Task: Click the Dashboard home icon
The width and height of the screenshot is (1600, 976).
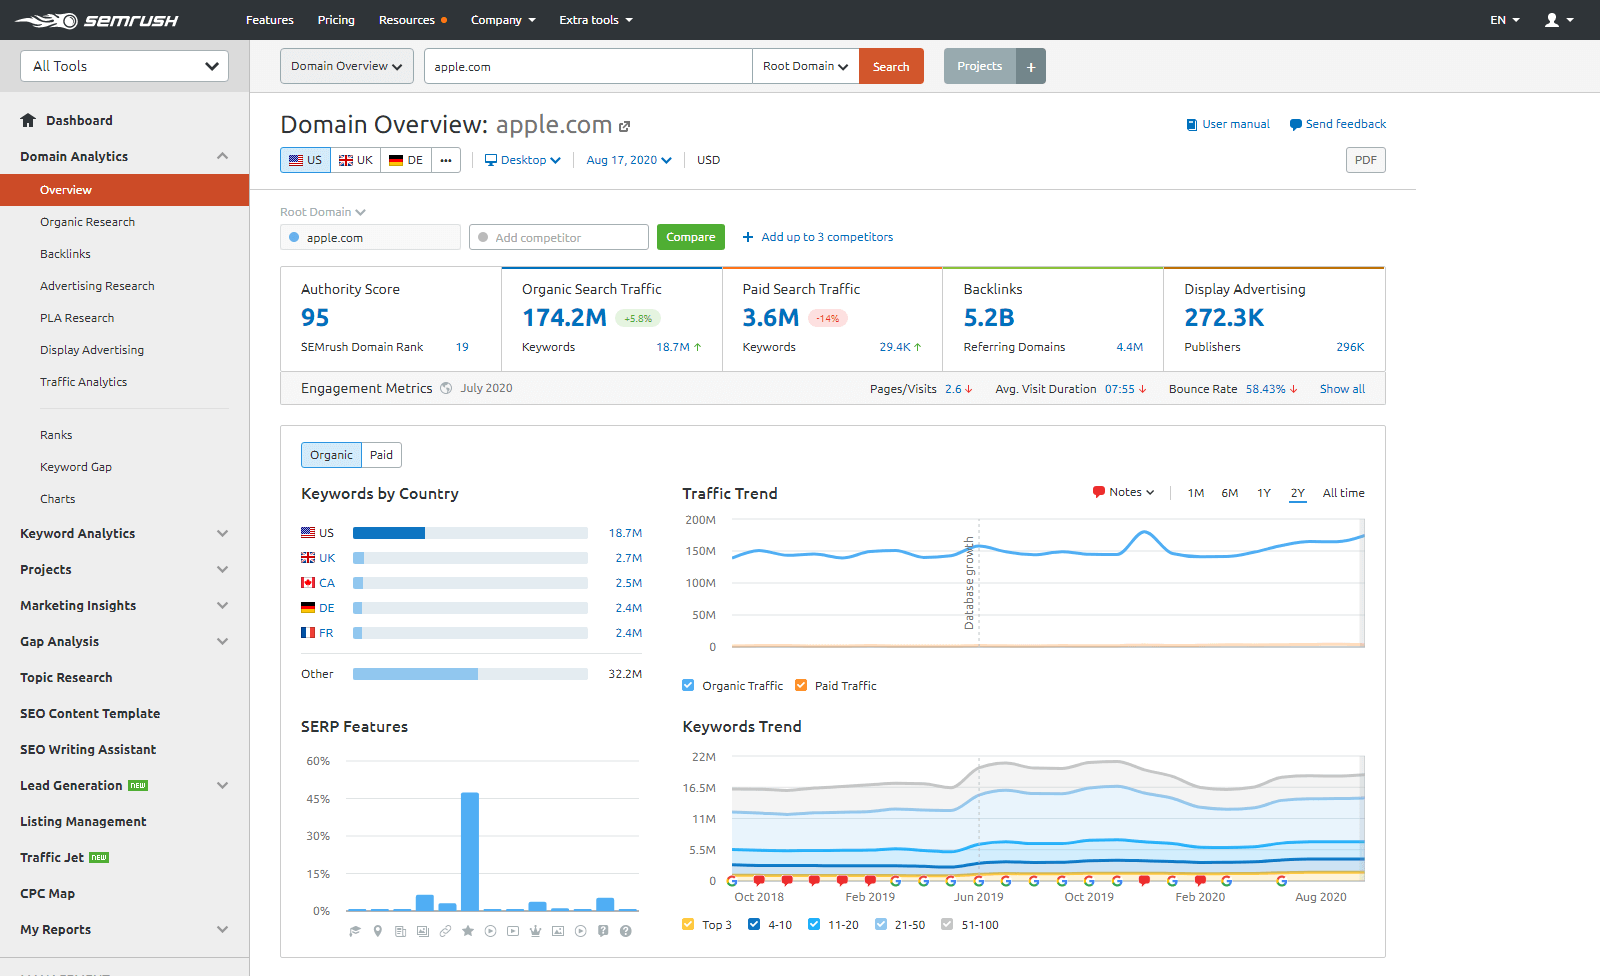Action: [28, 120]
